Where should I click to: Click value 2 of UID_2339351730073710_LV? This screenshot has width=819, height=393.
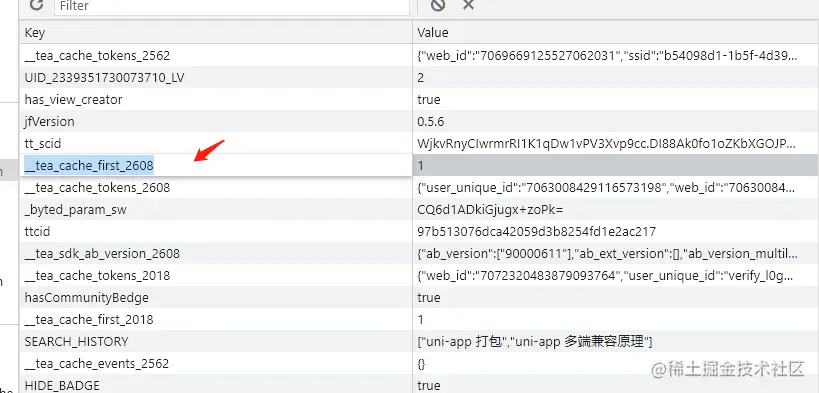coord(420,77)
